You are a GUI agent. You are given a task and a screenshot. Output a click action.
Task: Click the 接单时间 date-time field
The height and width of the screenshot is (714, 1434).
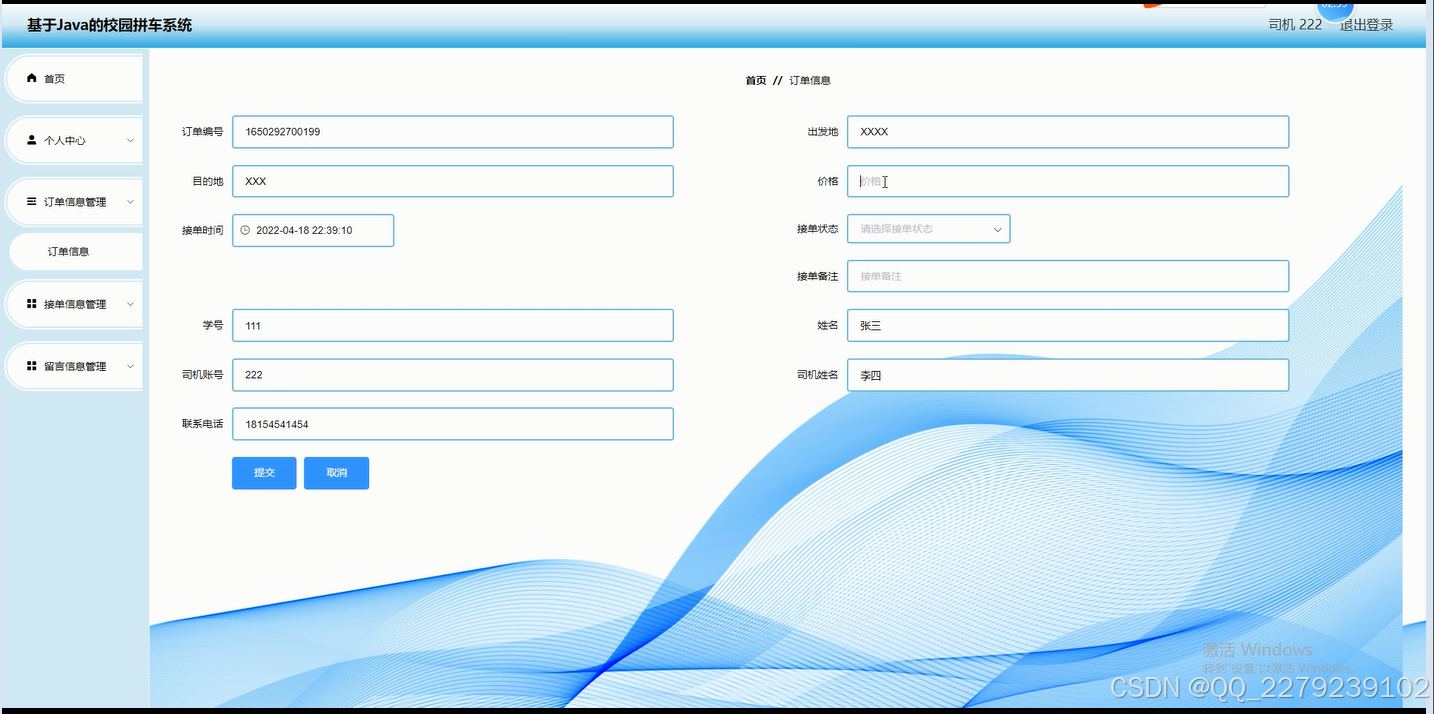pos(313,230)
